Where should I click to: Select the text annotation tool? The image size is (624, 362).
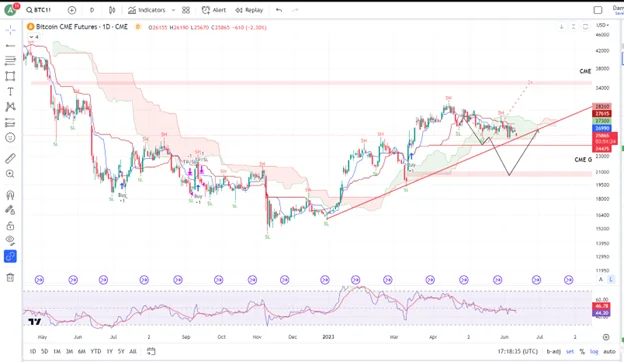(10, 91)
